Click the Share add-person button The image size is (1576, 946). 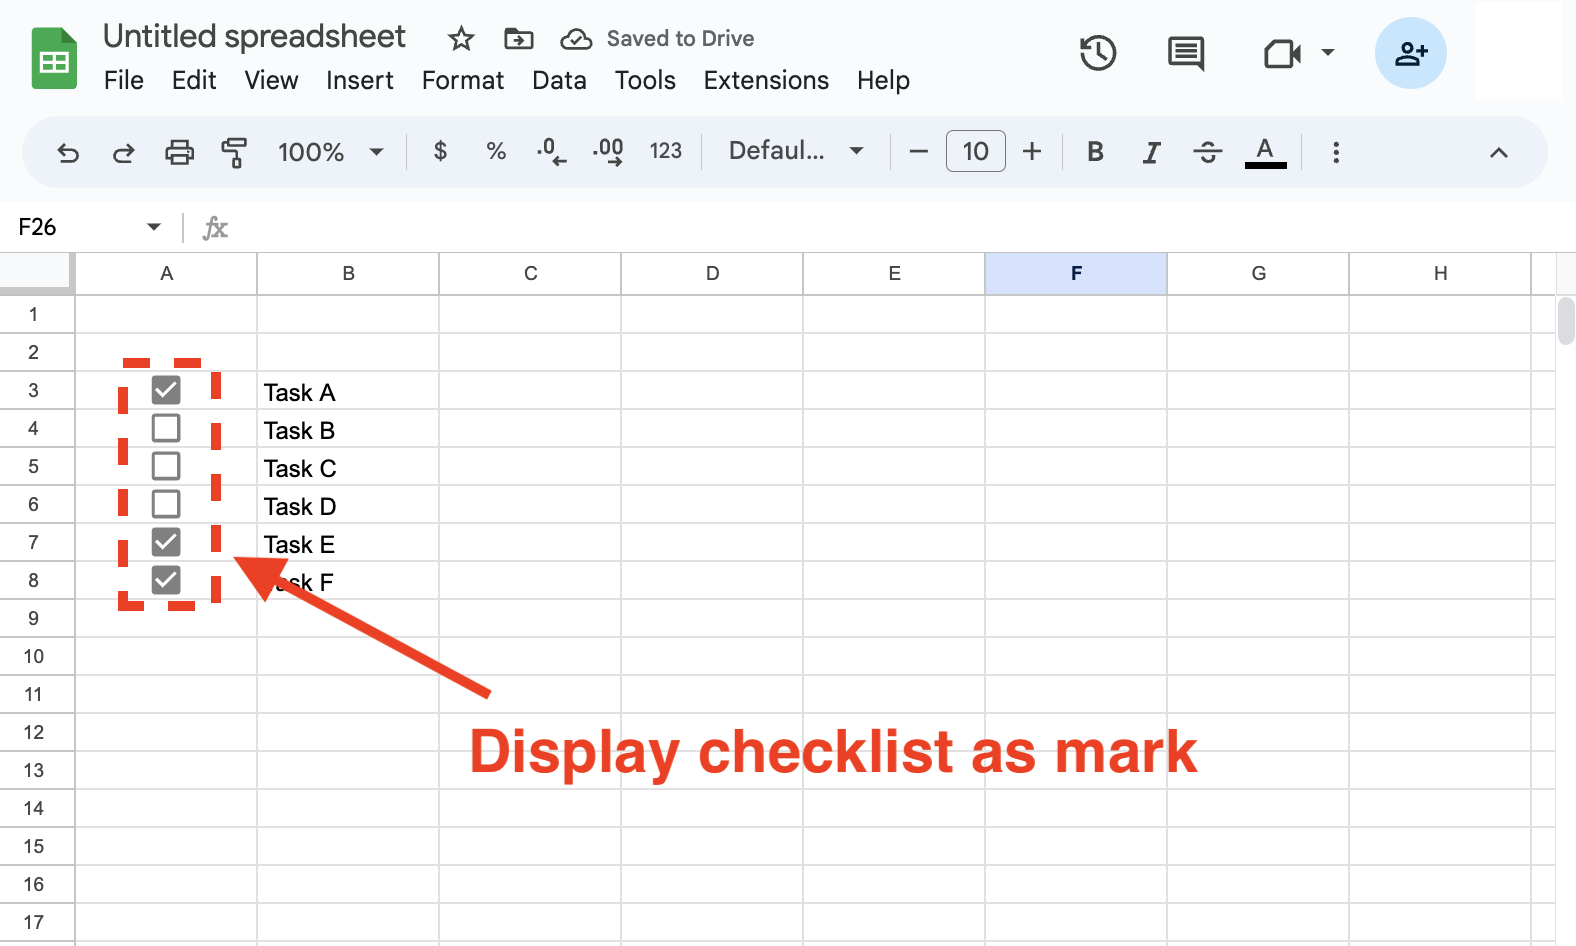click(x=1411, y=53)
